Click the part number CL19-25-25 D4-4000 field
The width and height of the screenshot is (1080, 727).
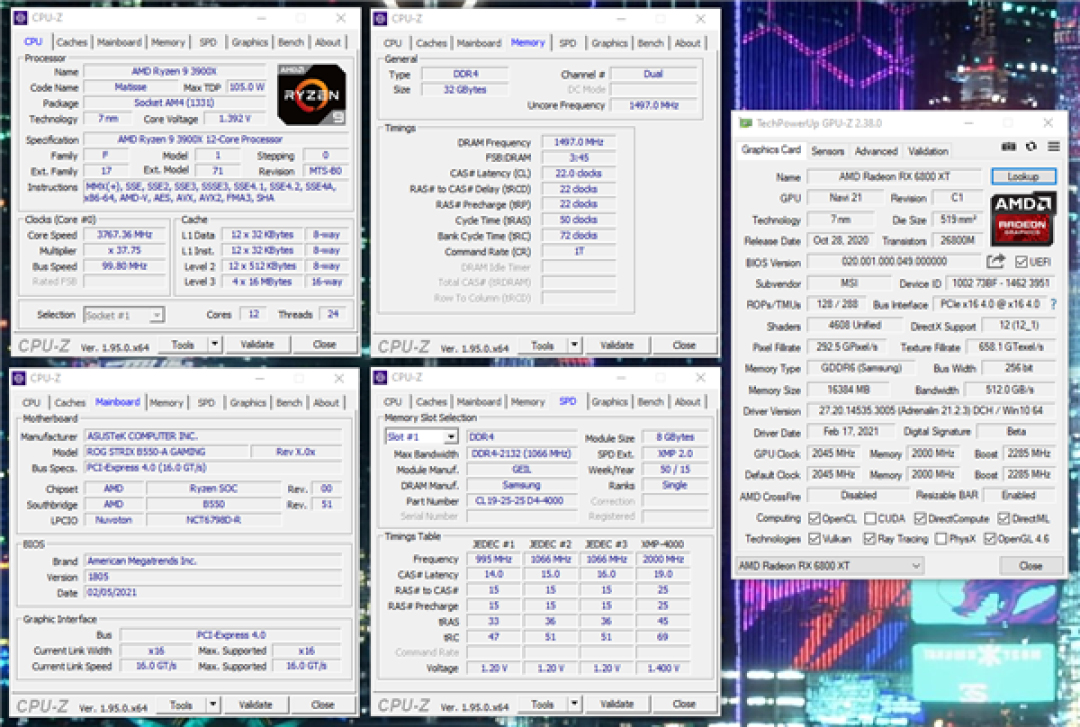[521, 501]
